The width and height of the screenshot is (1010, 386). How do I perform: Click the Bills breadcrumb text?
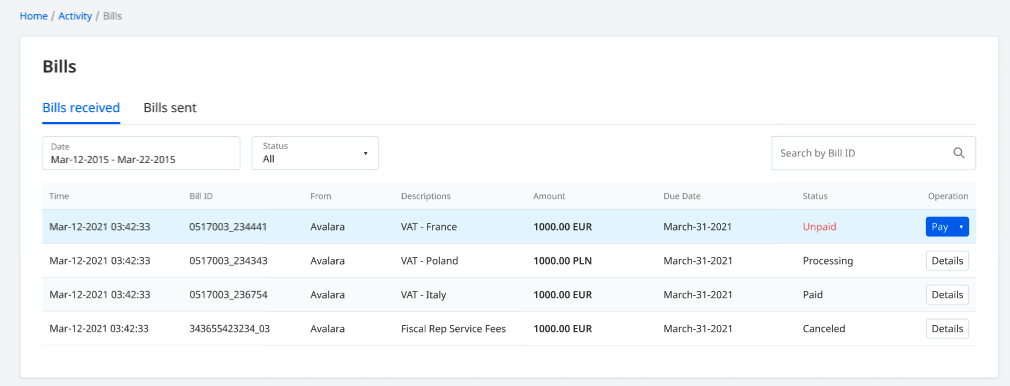click(113, 16)
